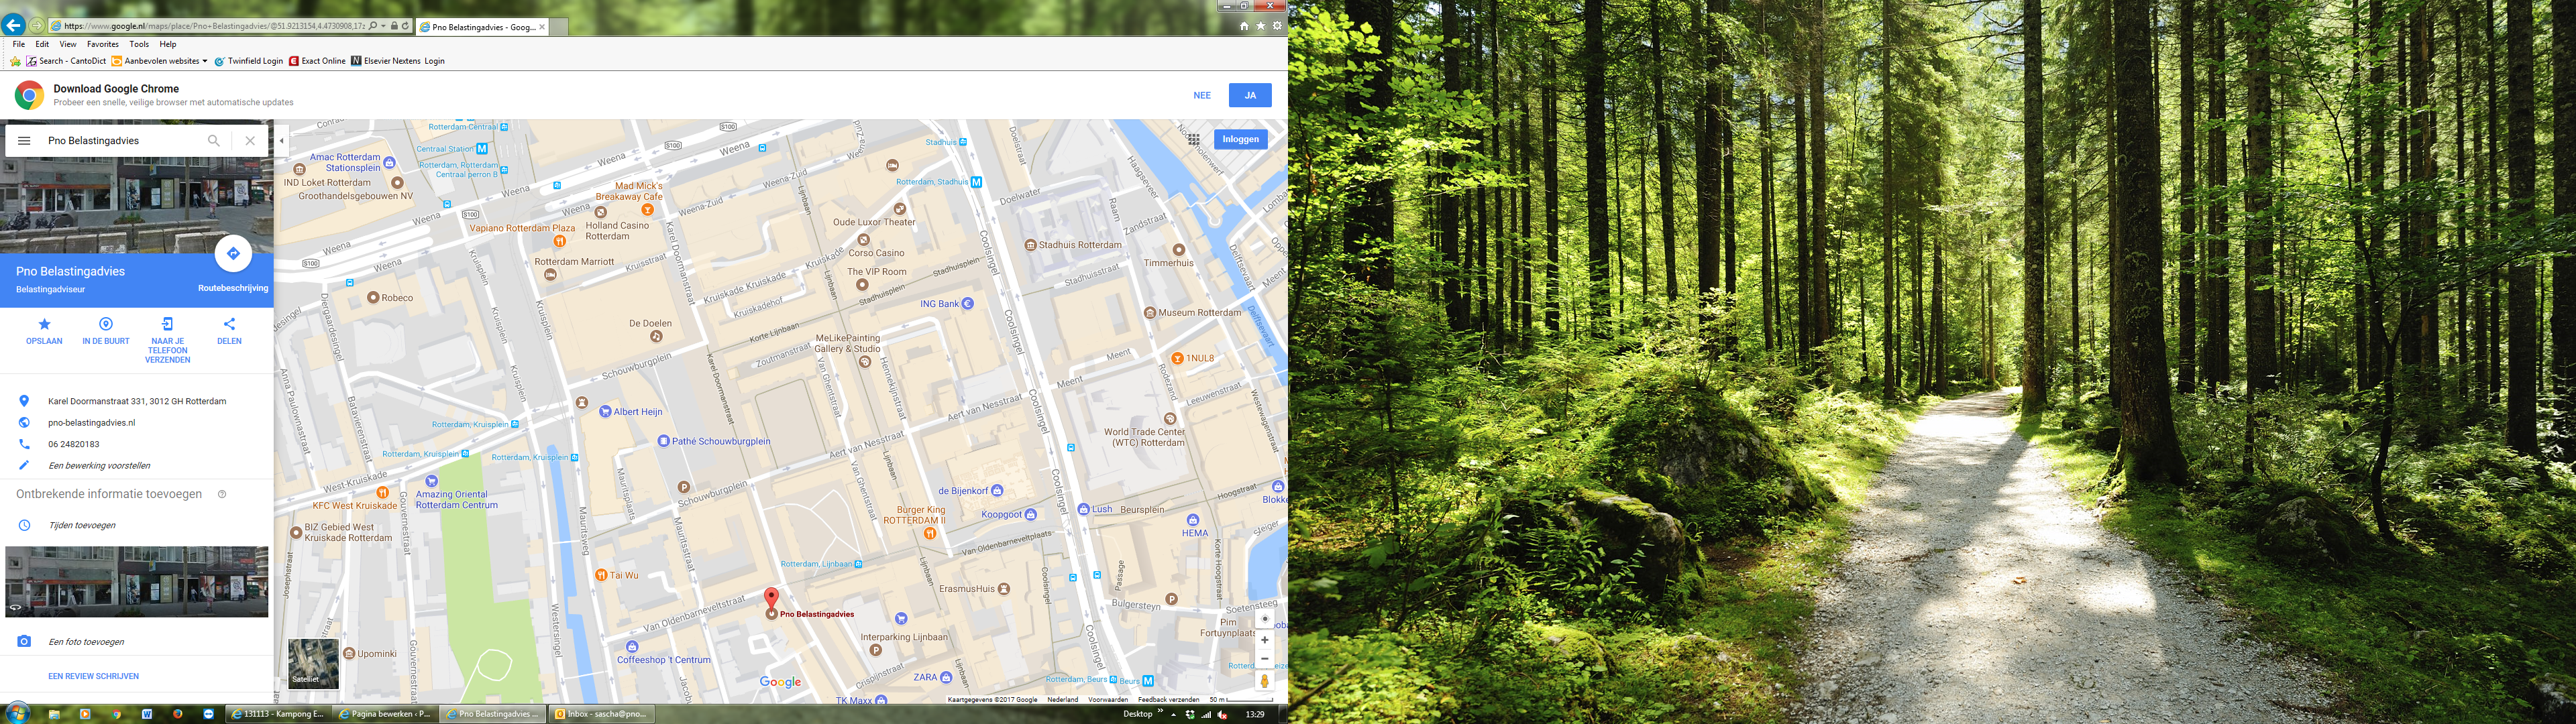The image size is (2576, 724).
Task: Refresh the page with the reload icon
Action: pos(406,26)
